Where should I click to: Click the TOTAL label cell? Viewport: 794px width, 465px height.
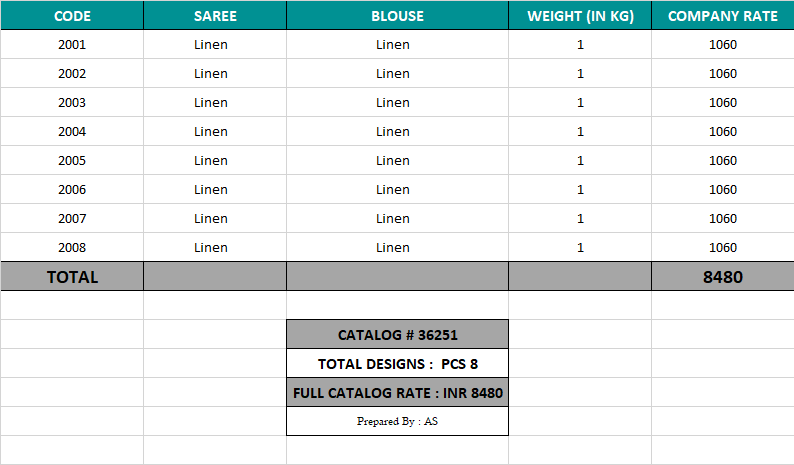[x=72, y=277]
